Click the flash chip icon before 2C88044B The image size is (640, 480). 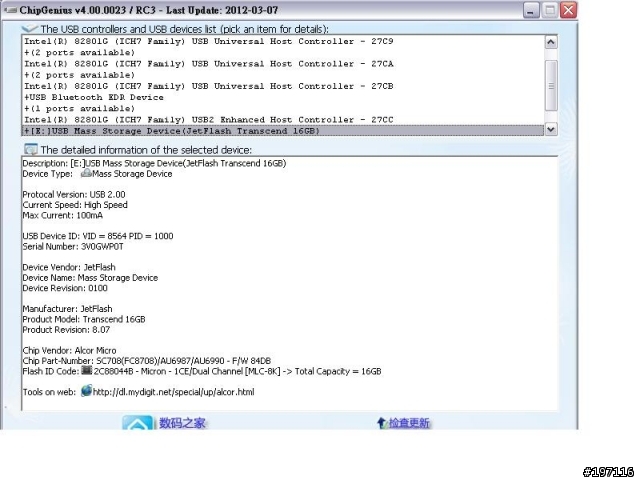pyautogui.click(x=87, y=371)
